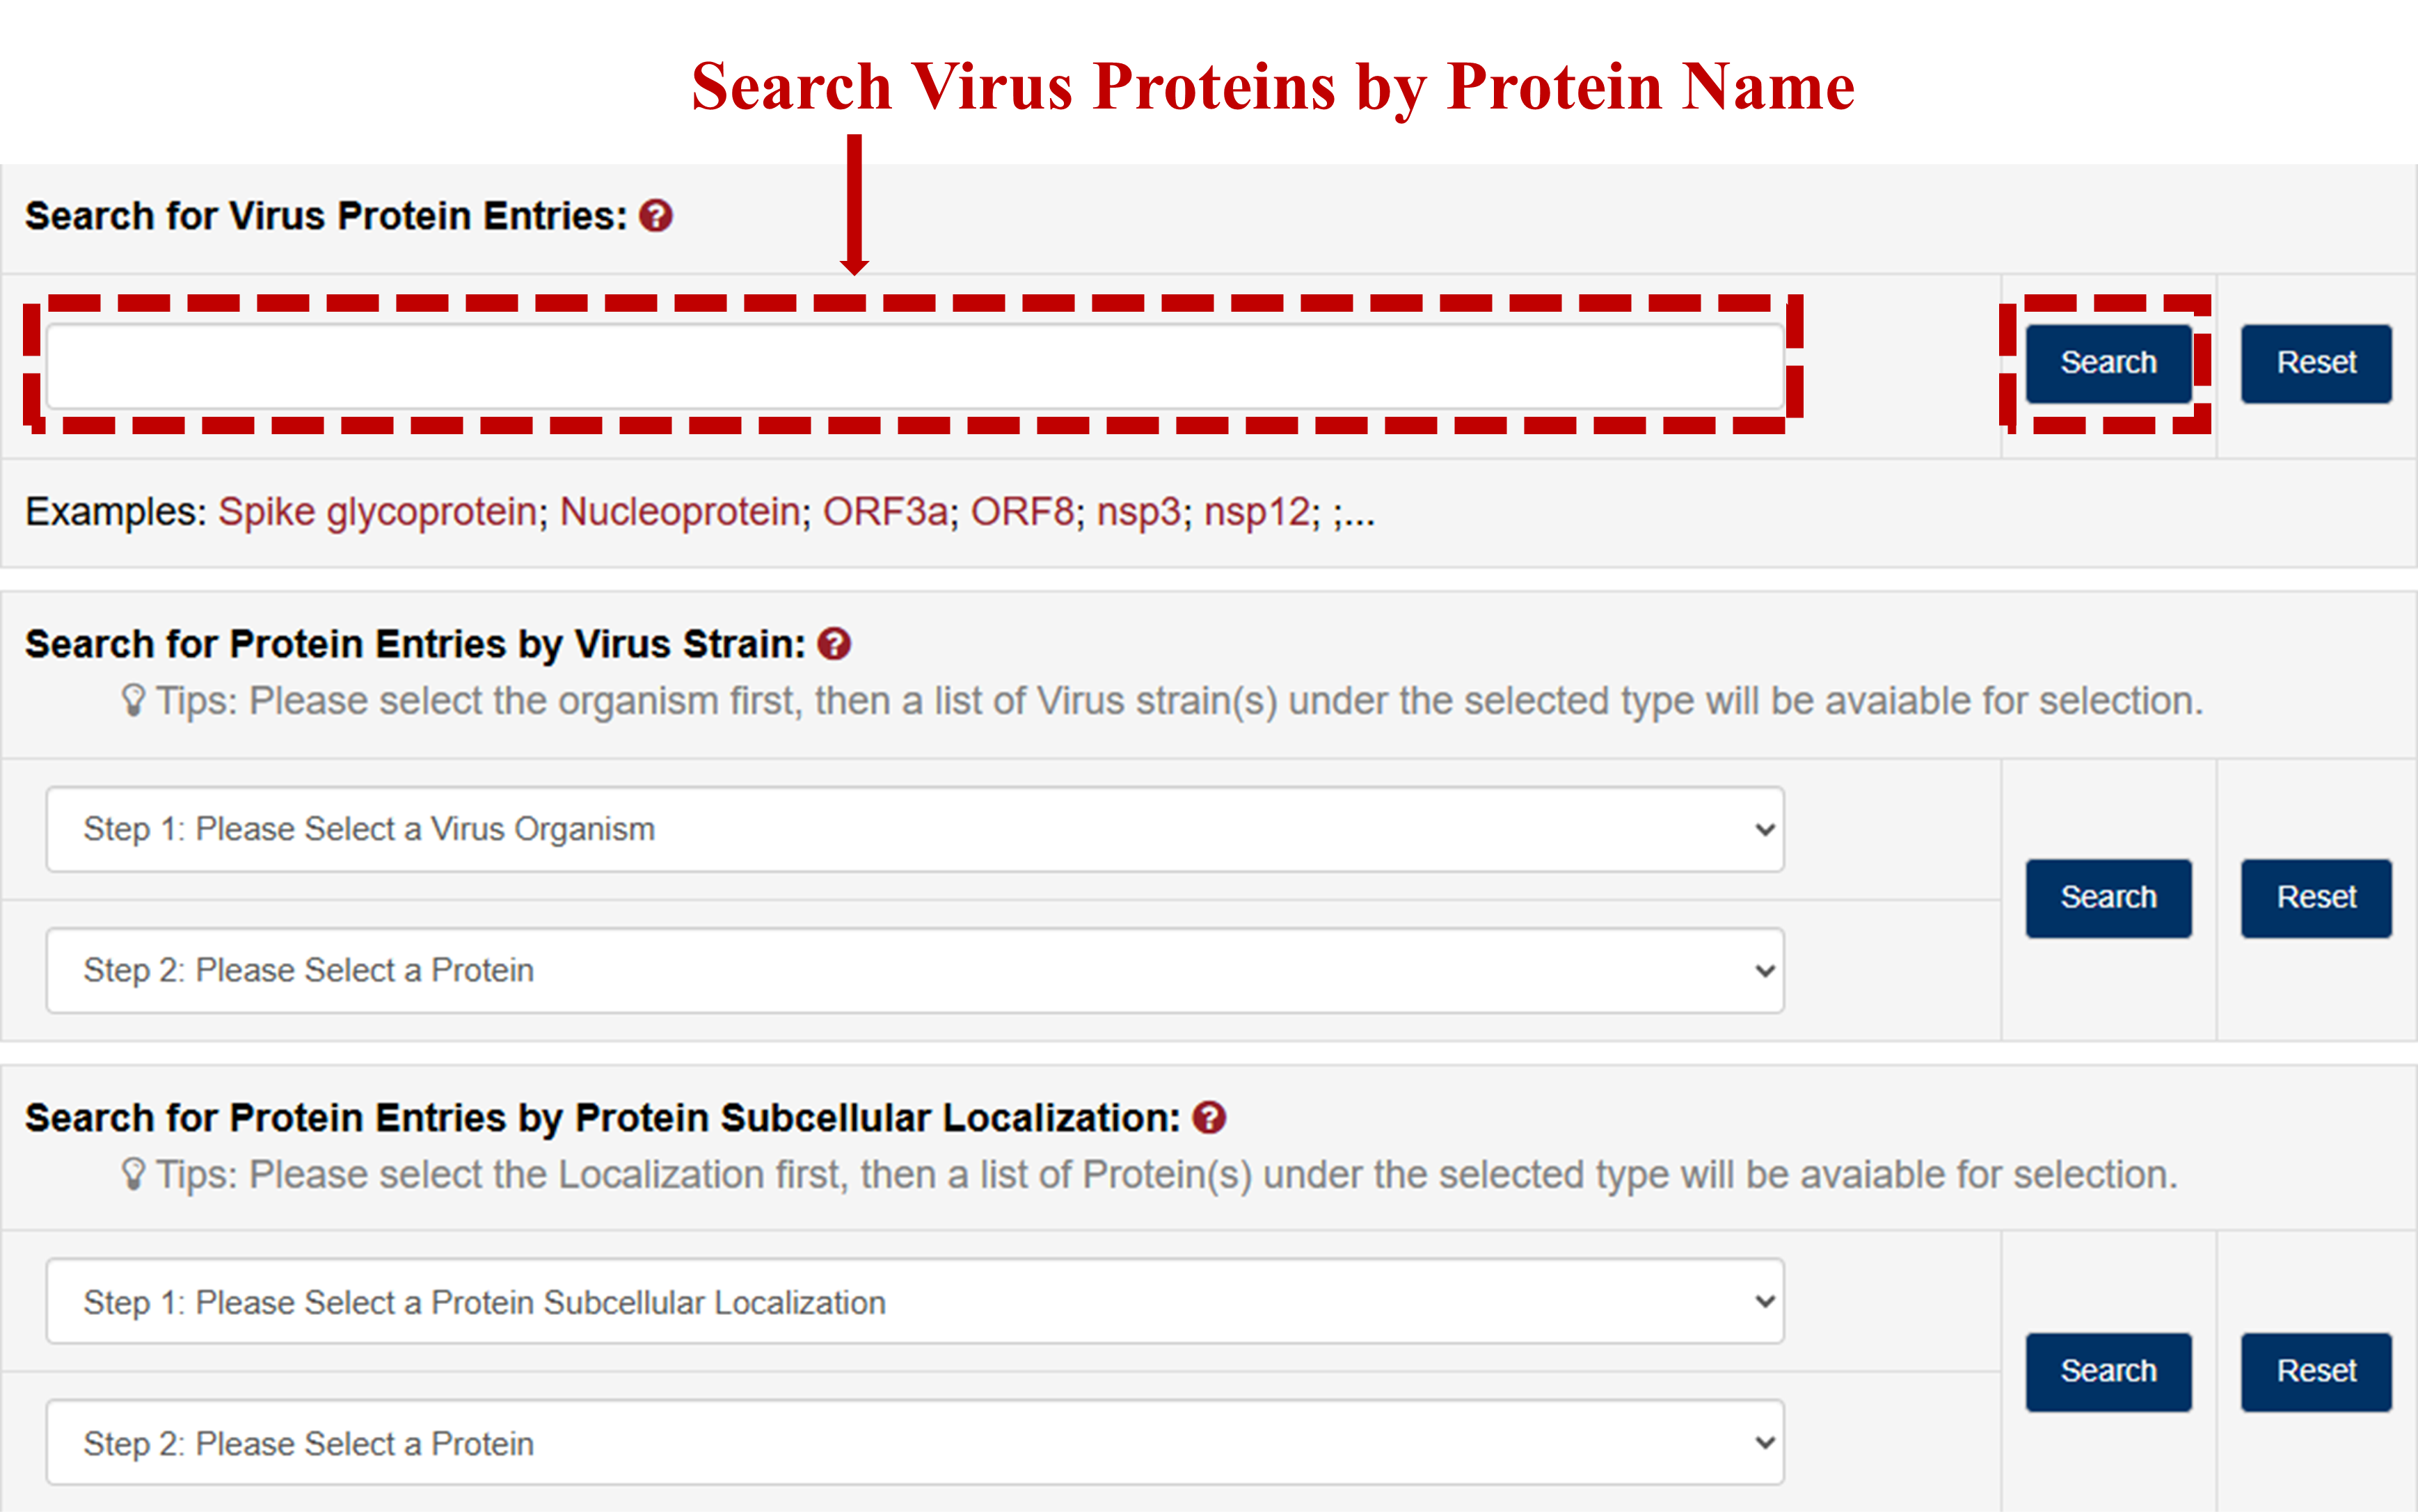The height and width of the screenshot is (1512, 2418).
Task: Reset the protein name search field
Action: [x=2315, y=363]
